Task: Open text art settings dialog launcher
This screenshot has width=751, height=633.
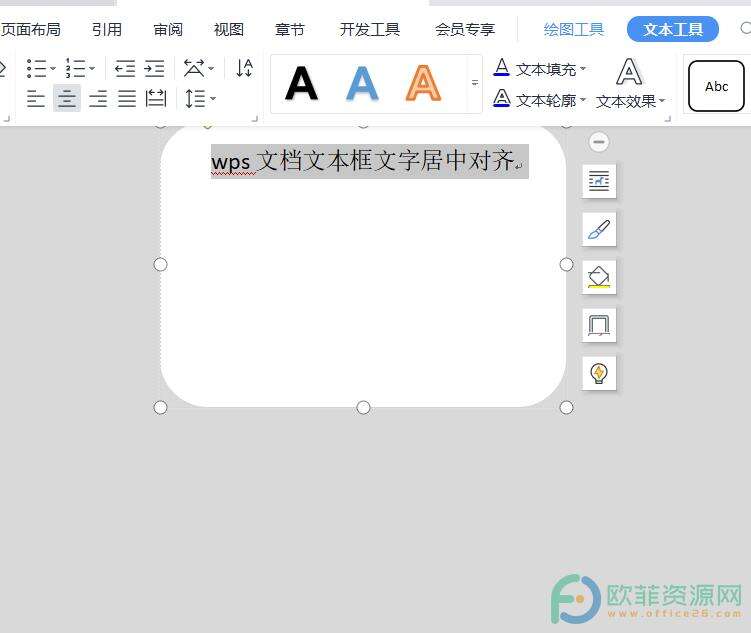Action: click(668, 118)
